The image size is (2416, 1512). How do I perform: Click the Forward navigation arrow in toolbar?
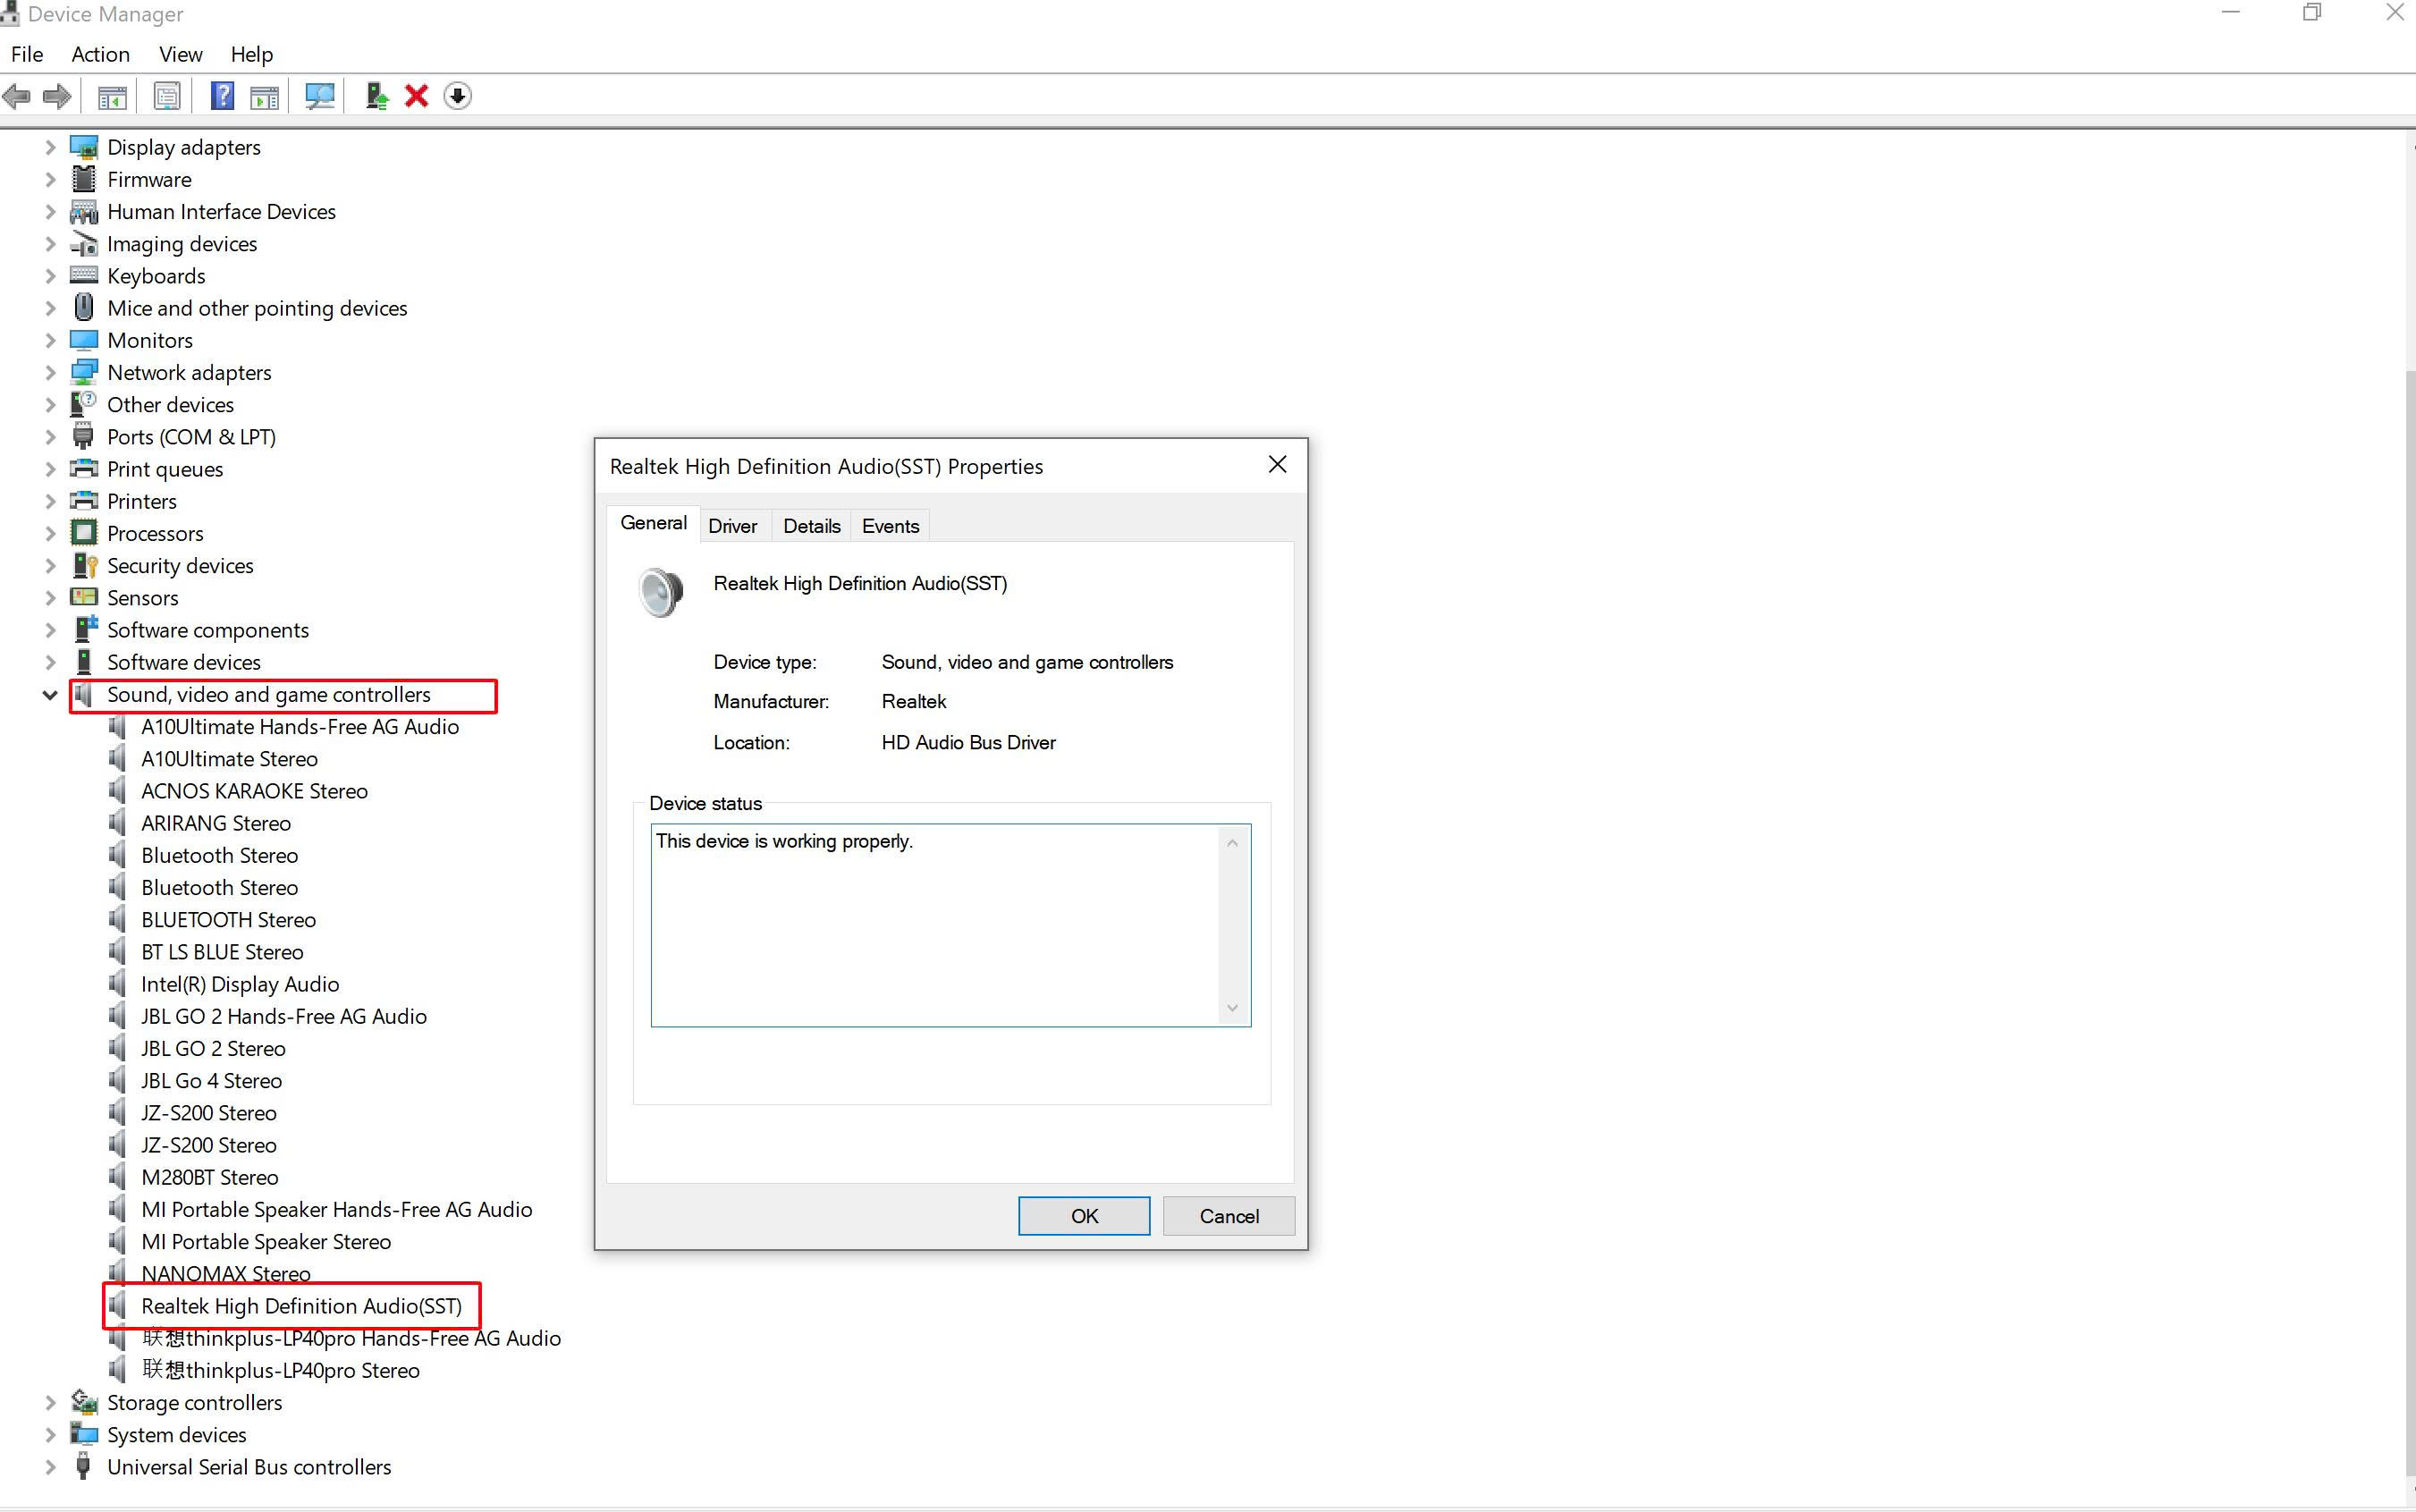coord(56,95)
